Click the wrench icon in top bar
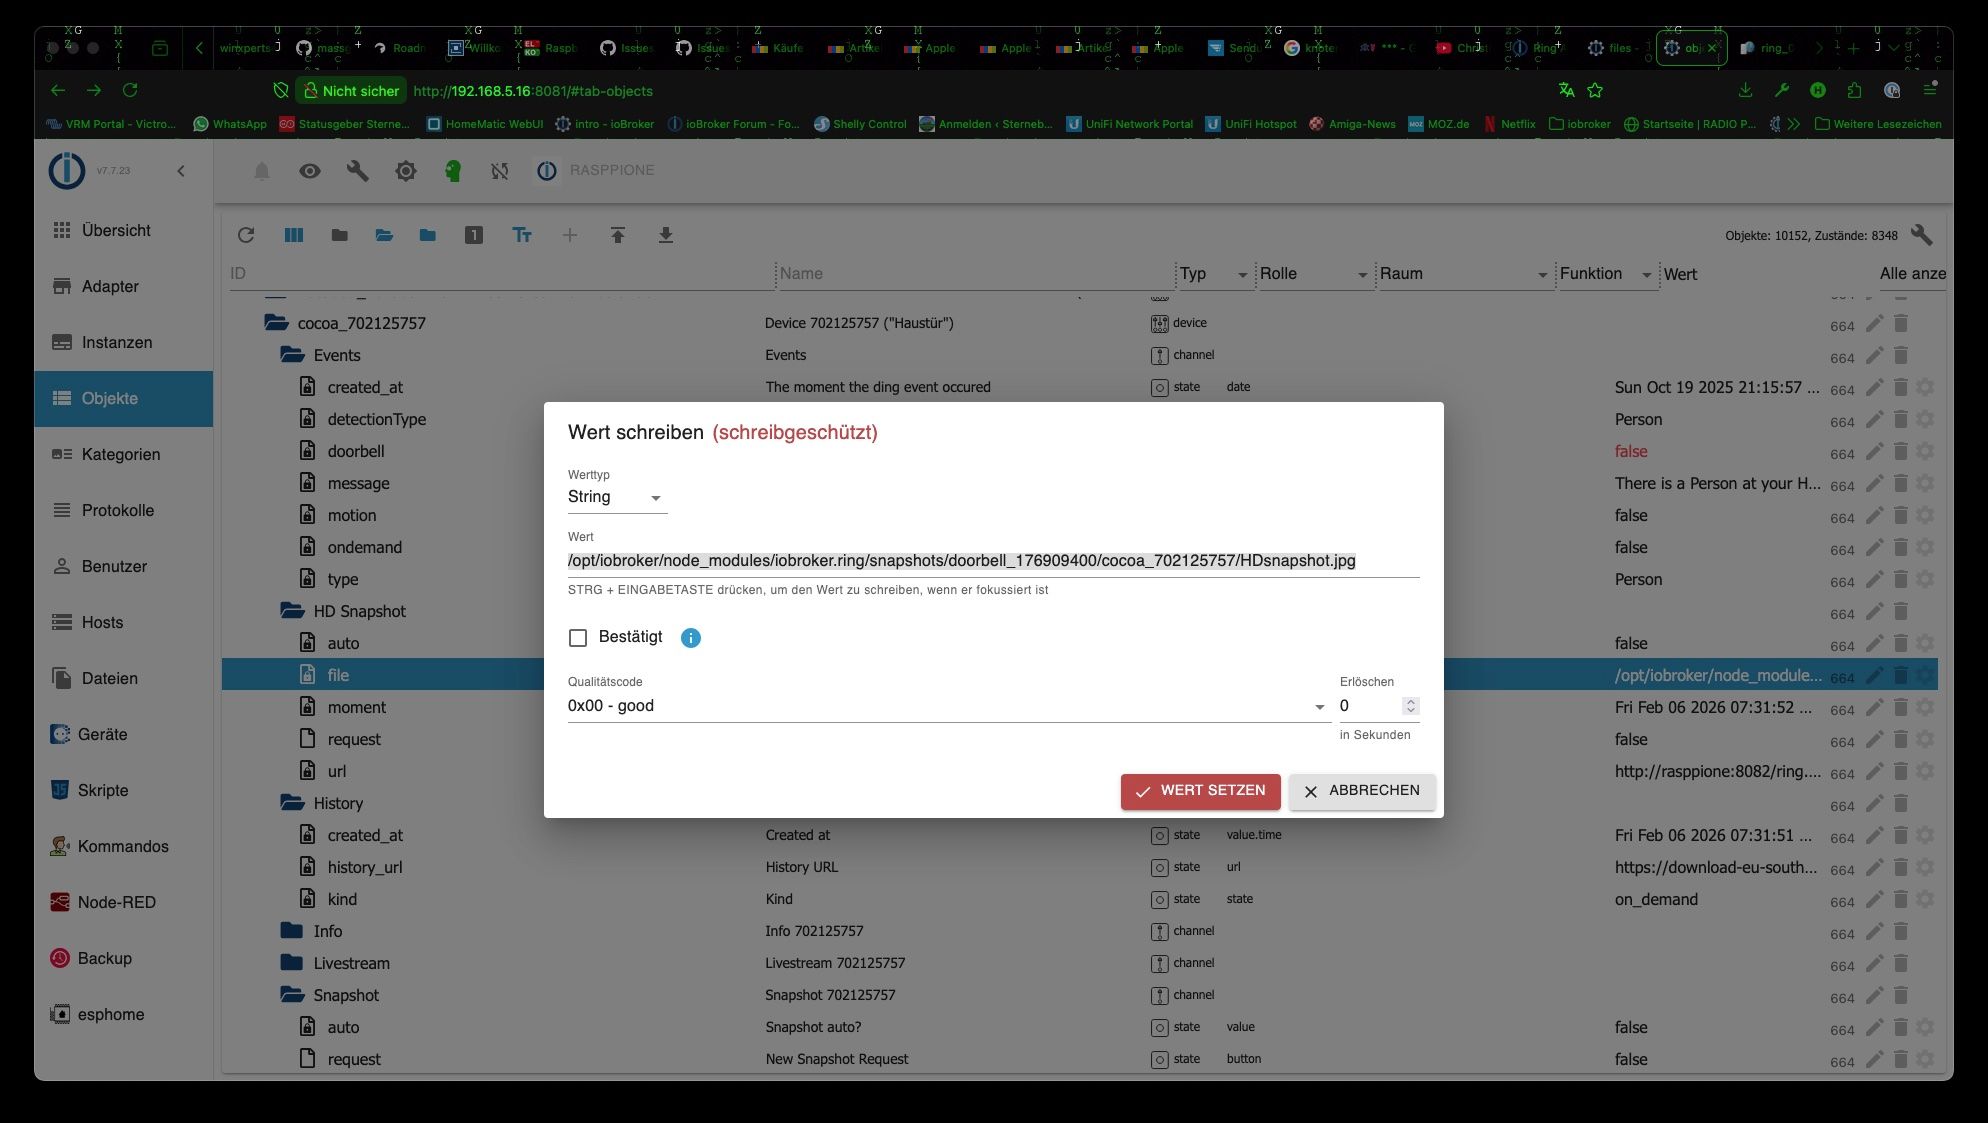 click(x=357, y=171)
